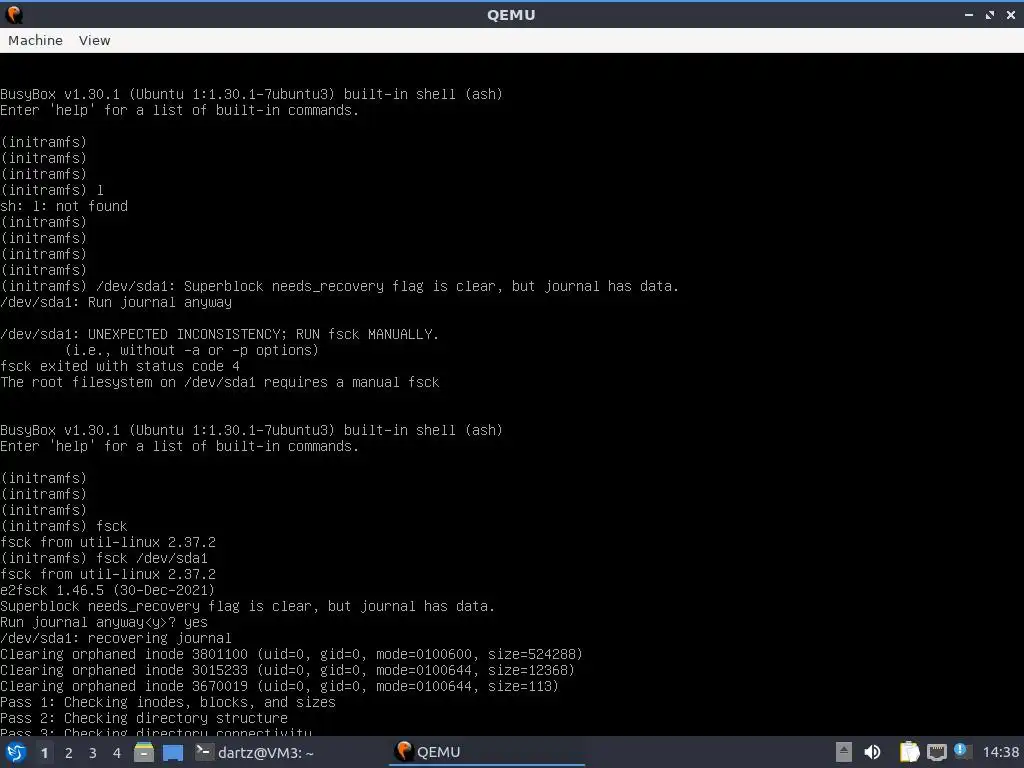Open the View menu
Image resolution: width=1024 pixels, height=768 pixels.
tap(94, 40)
